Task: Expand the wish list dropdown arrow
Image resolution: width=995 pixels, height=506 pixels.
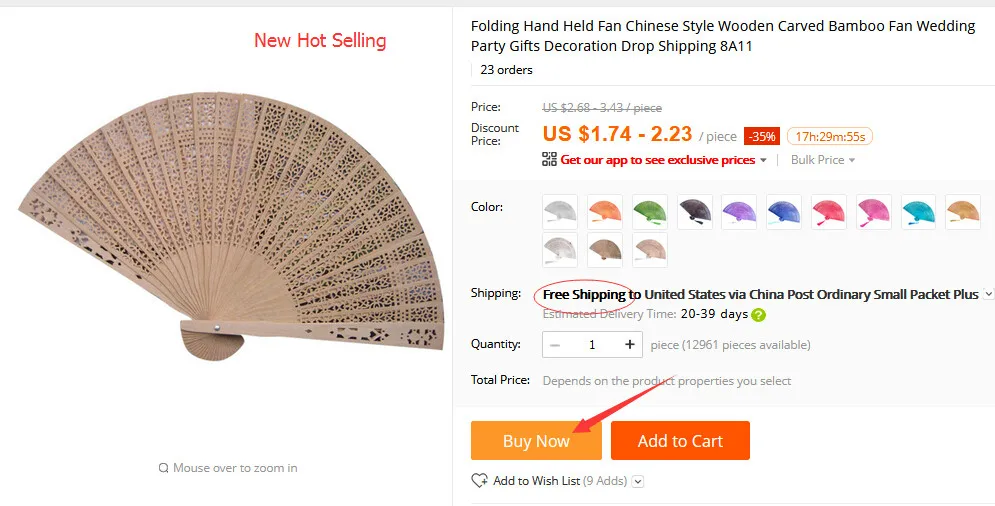Action: 639,481
